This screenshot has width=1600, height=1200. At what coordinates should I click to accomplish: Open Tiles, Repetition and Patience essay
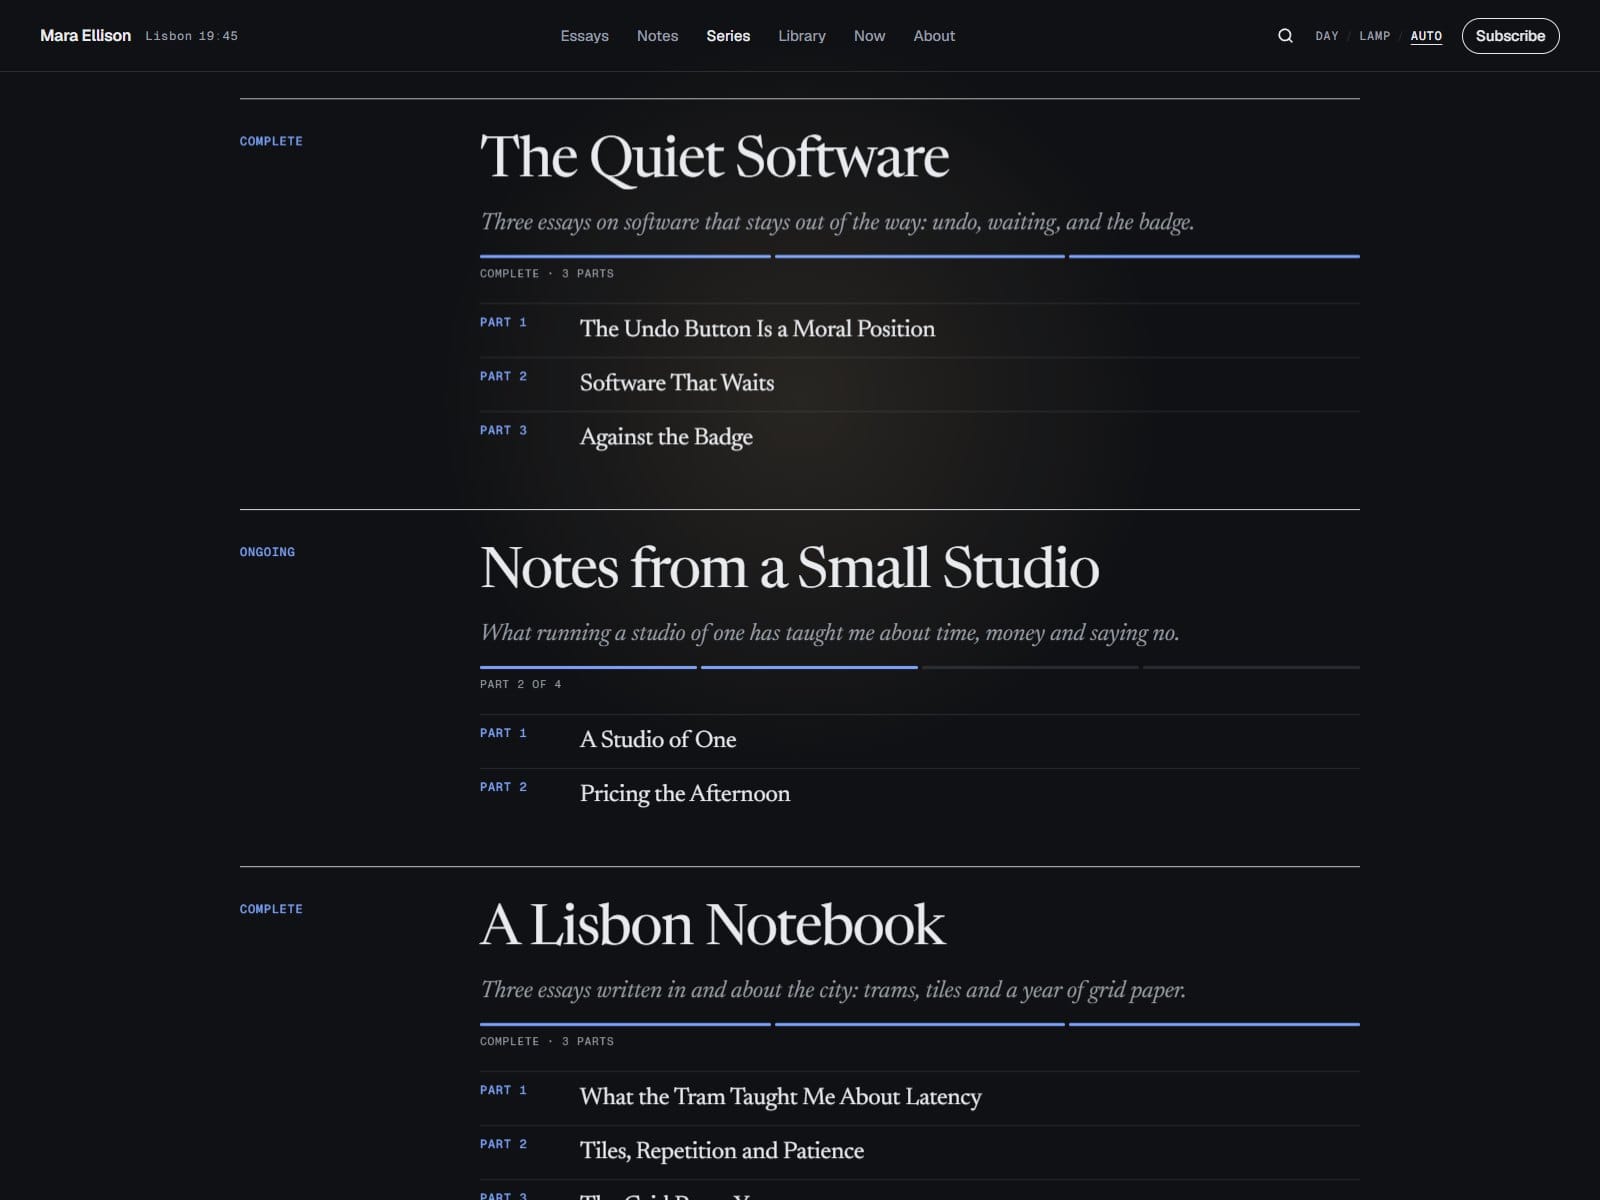(722, 1151)
